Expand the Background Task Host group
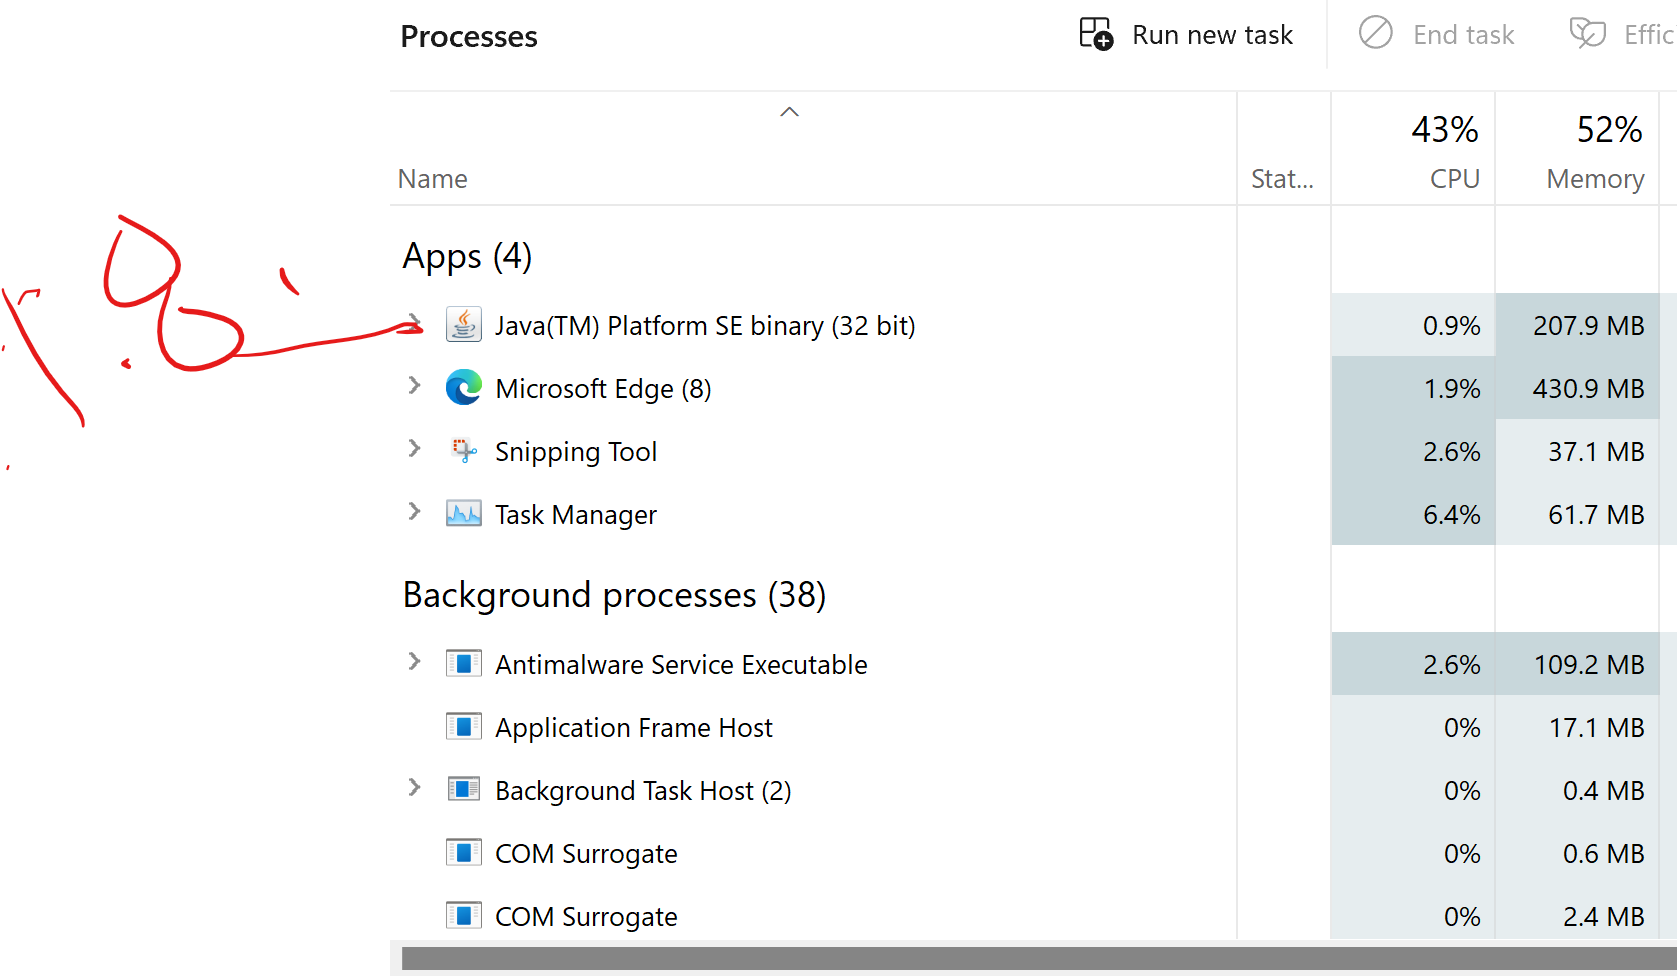Screen dimensions: 1677x976 [415, 788]
